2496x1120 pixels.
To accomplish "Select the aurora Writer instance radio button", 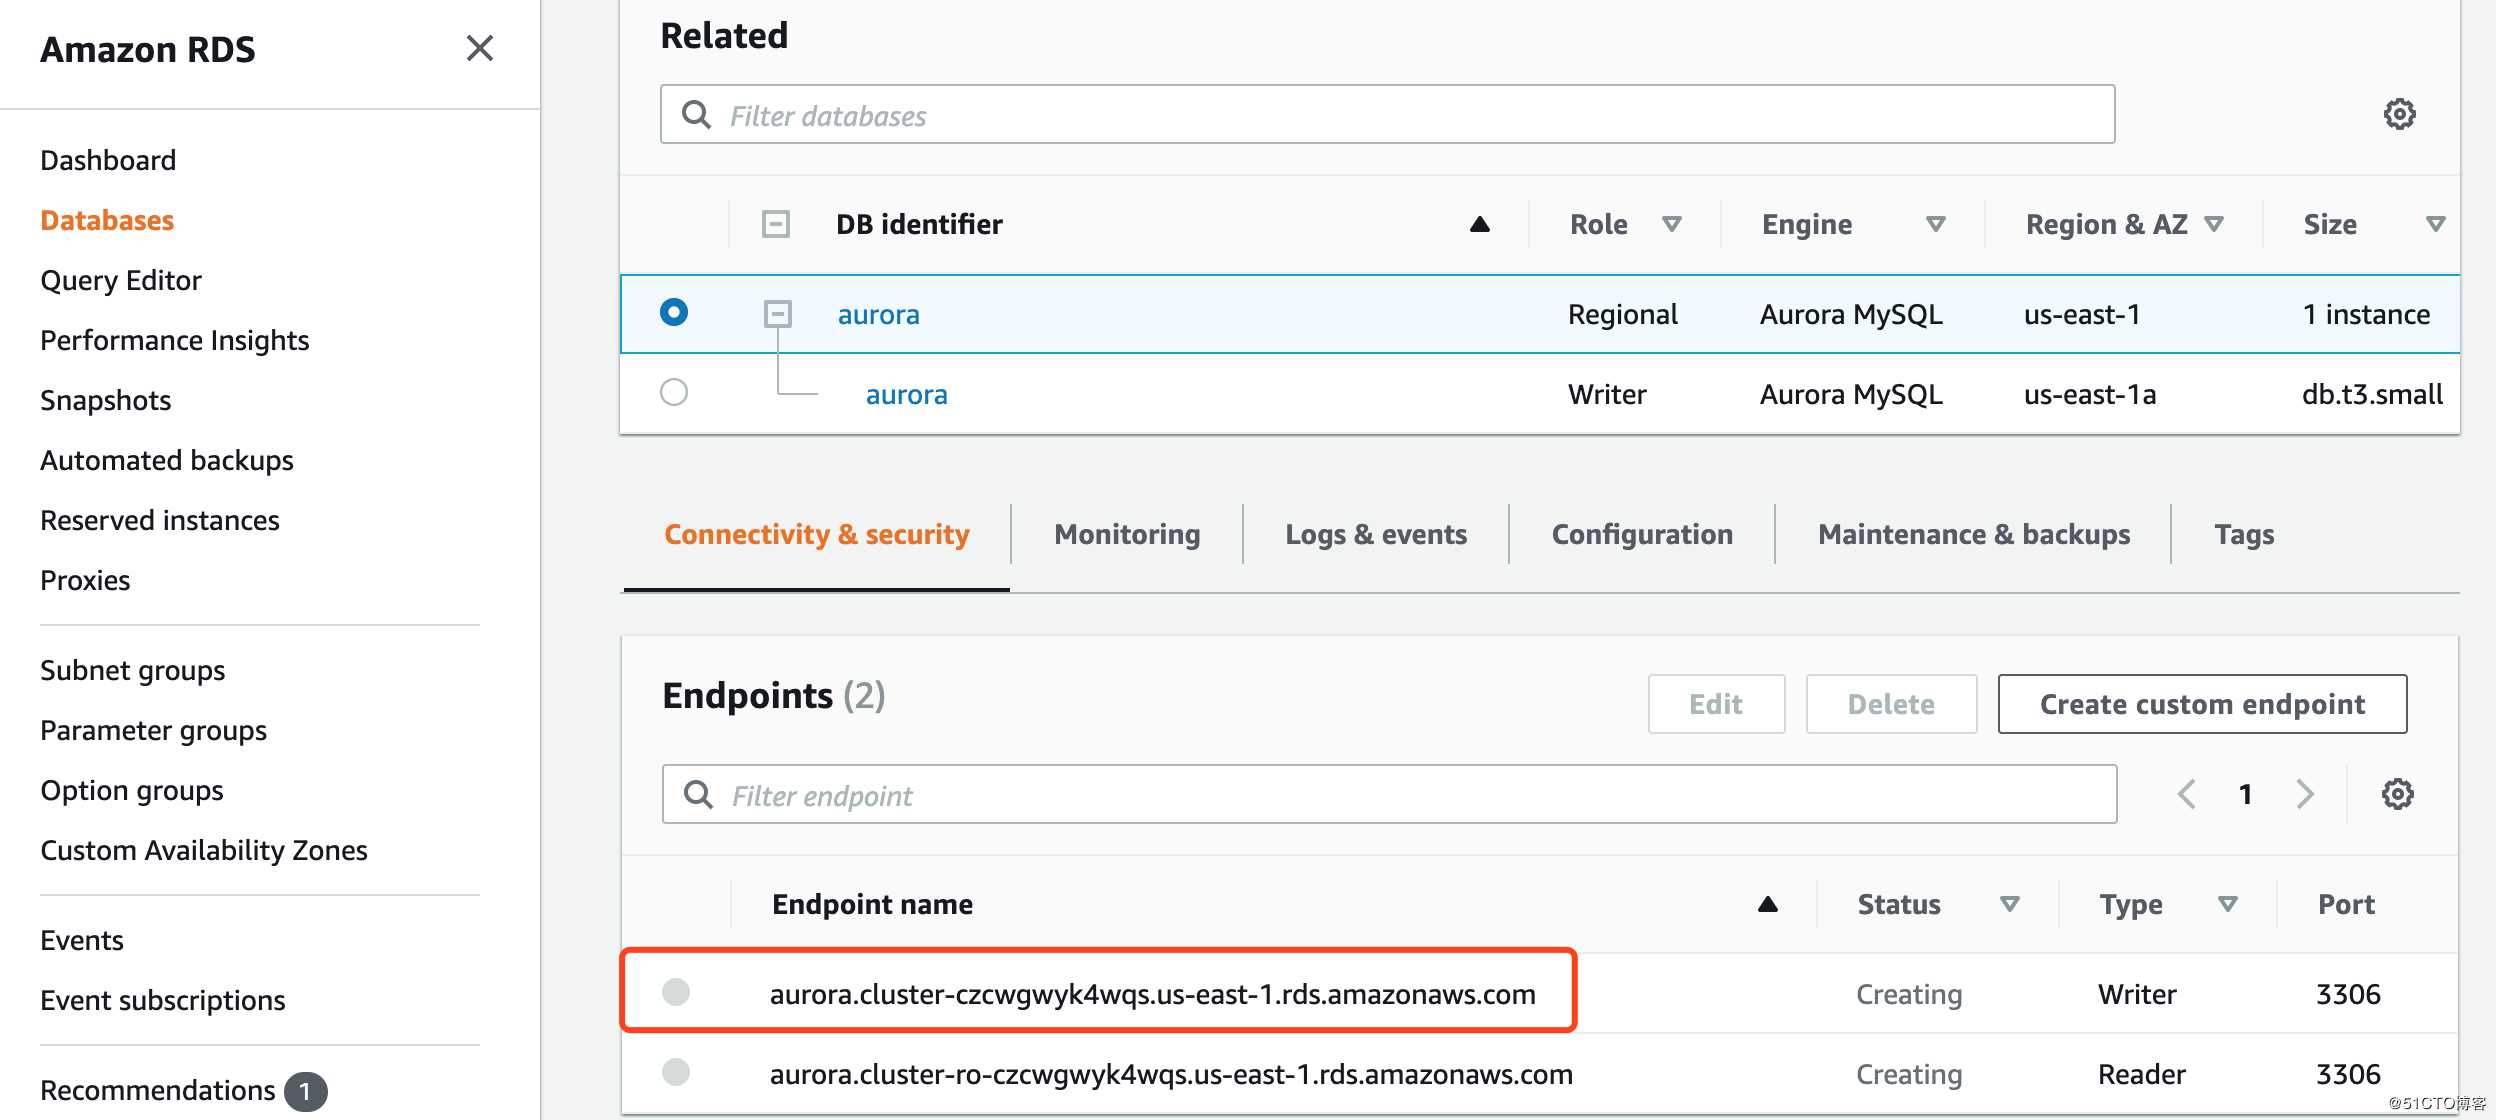I will tap(674, 392).
